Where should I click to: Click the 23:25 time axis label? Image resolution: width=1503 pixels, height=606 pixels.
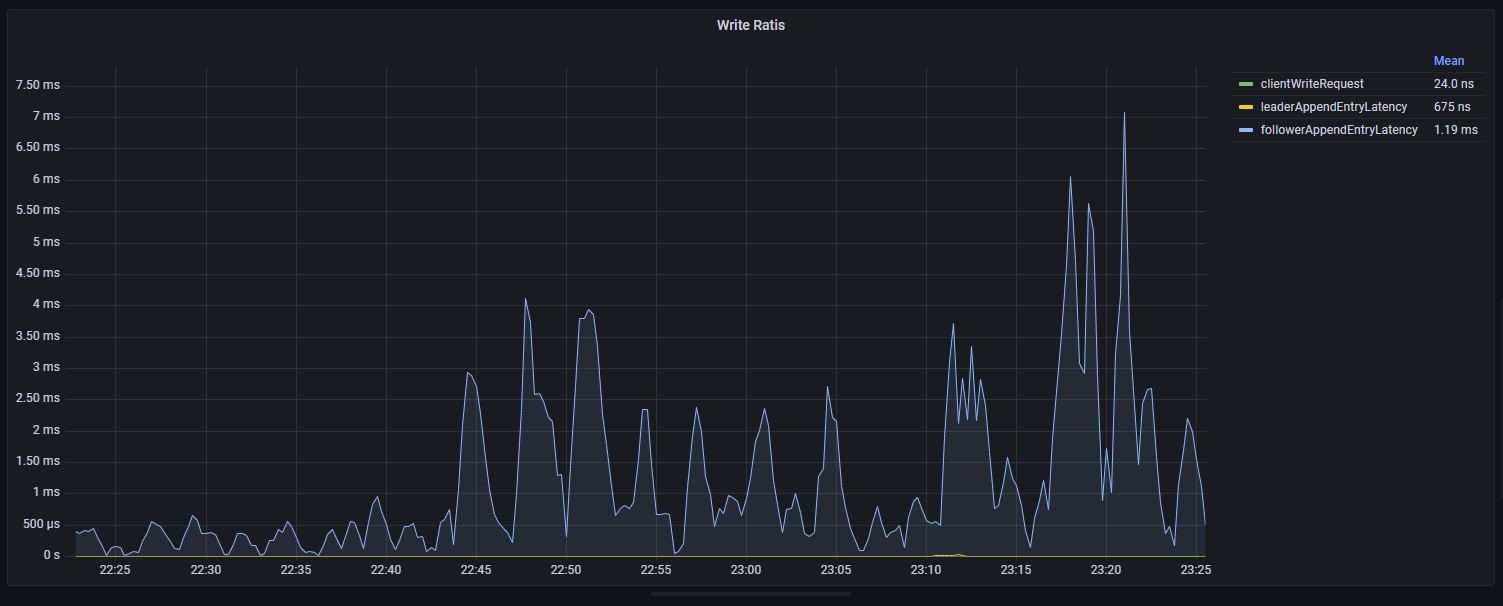(1195, 570)
